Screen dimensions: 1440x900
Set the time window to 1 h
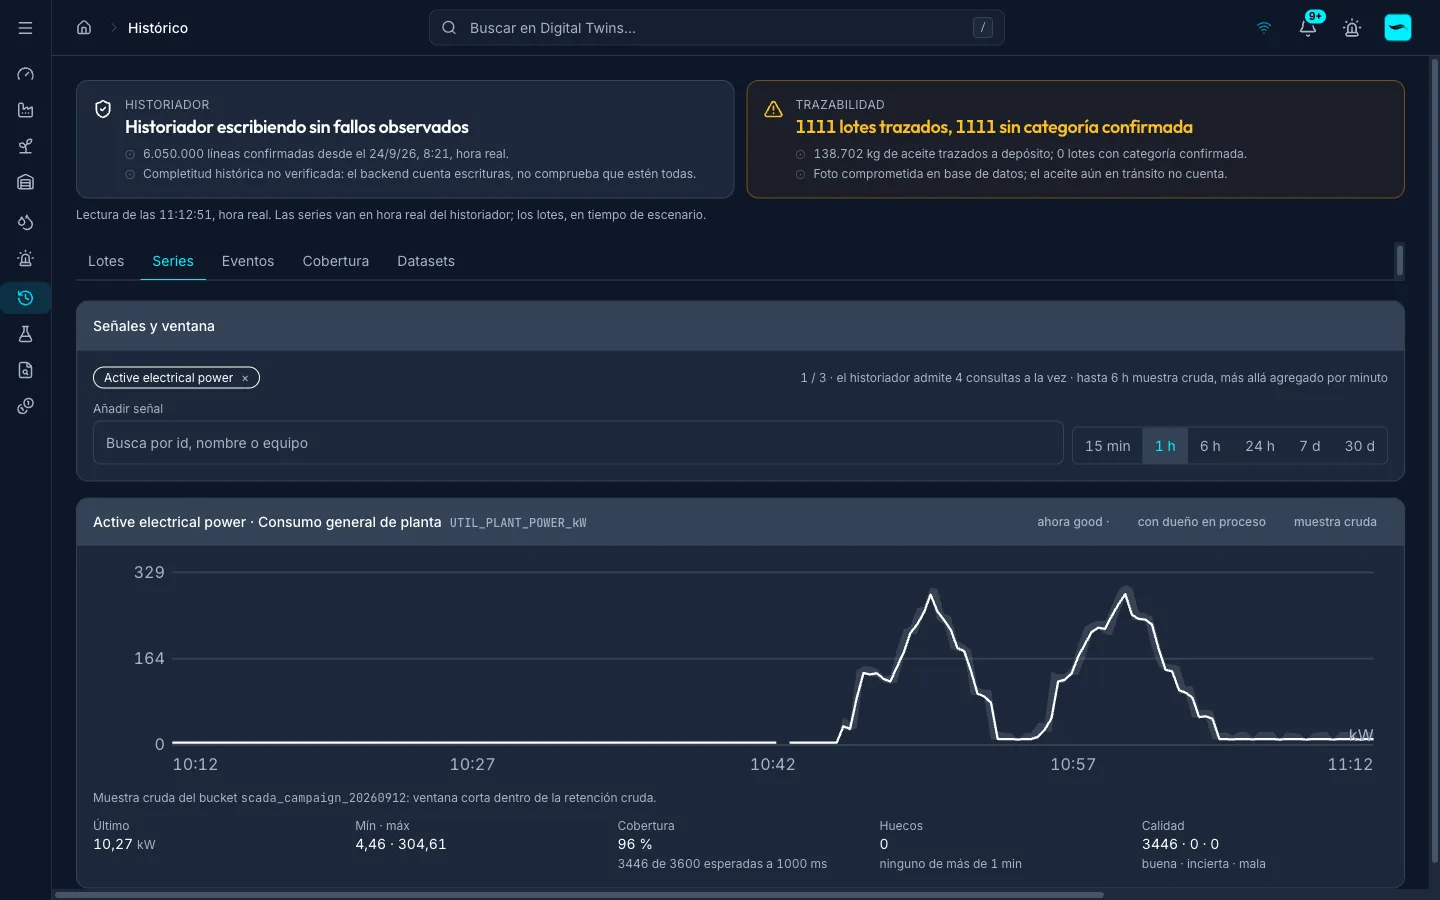[x=1165, y=446]
